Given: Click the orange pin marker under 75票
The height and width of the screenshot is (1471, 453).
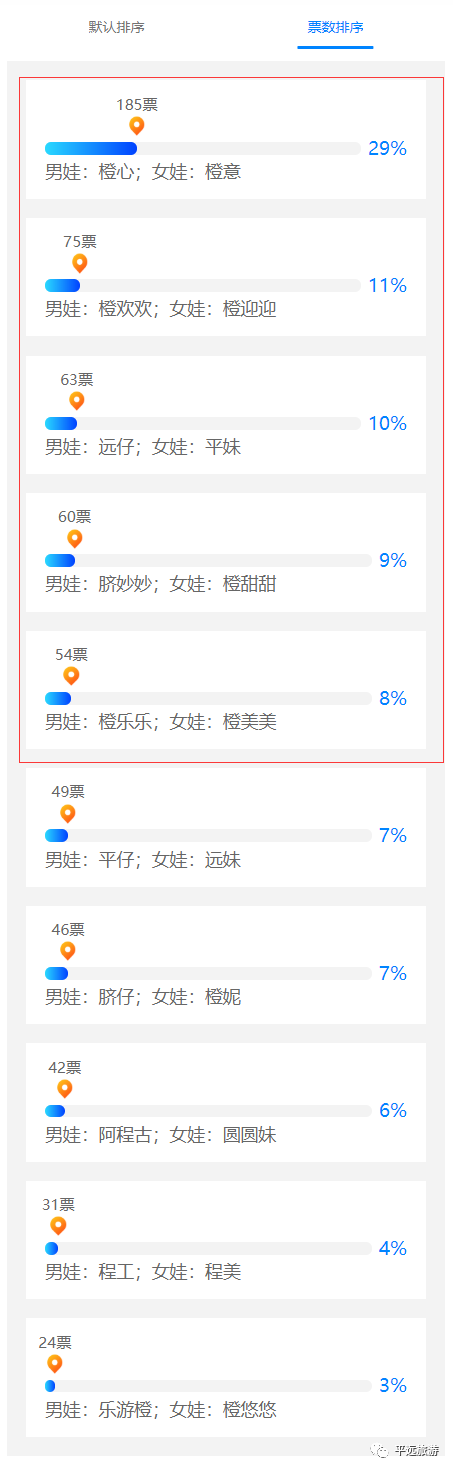Looking at the screenshot, I should pos(80,263).
